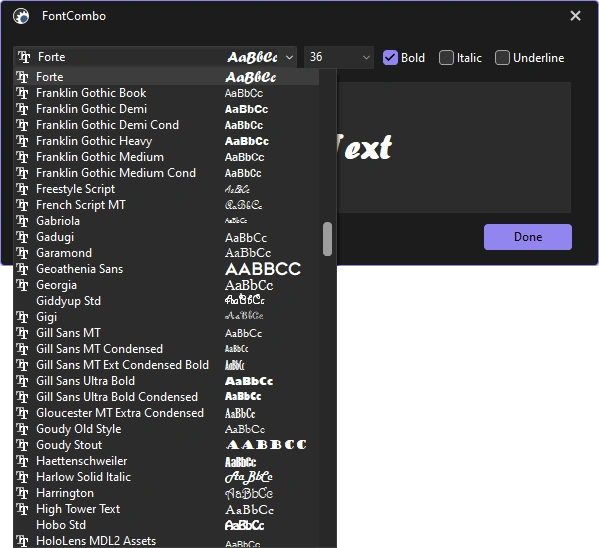Select Gill Sans MT Ext Condensed Bold

pyautogui.click(x=167, y=365)
